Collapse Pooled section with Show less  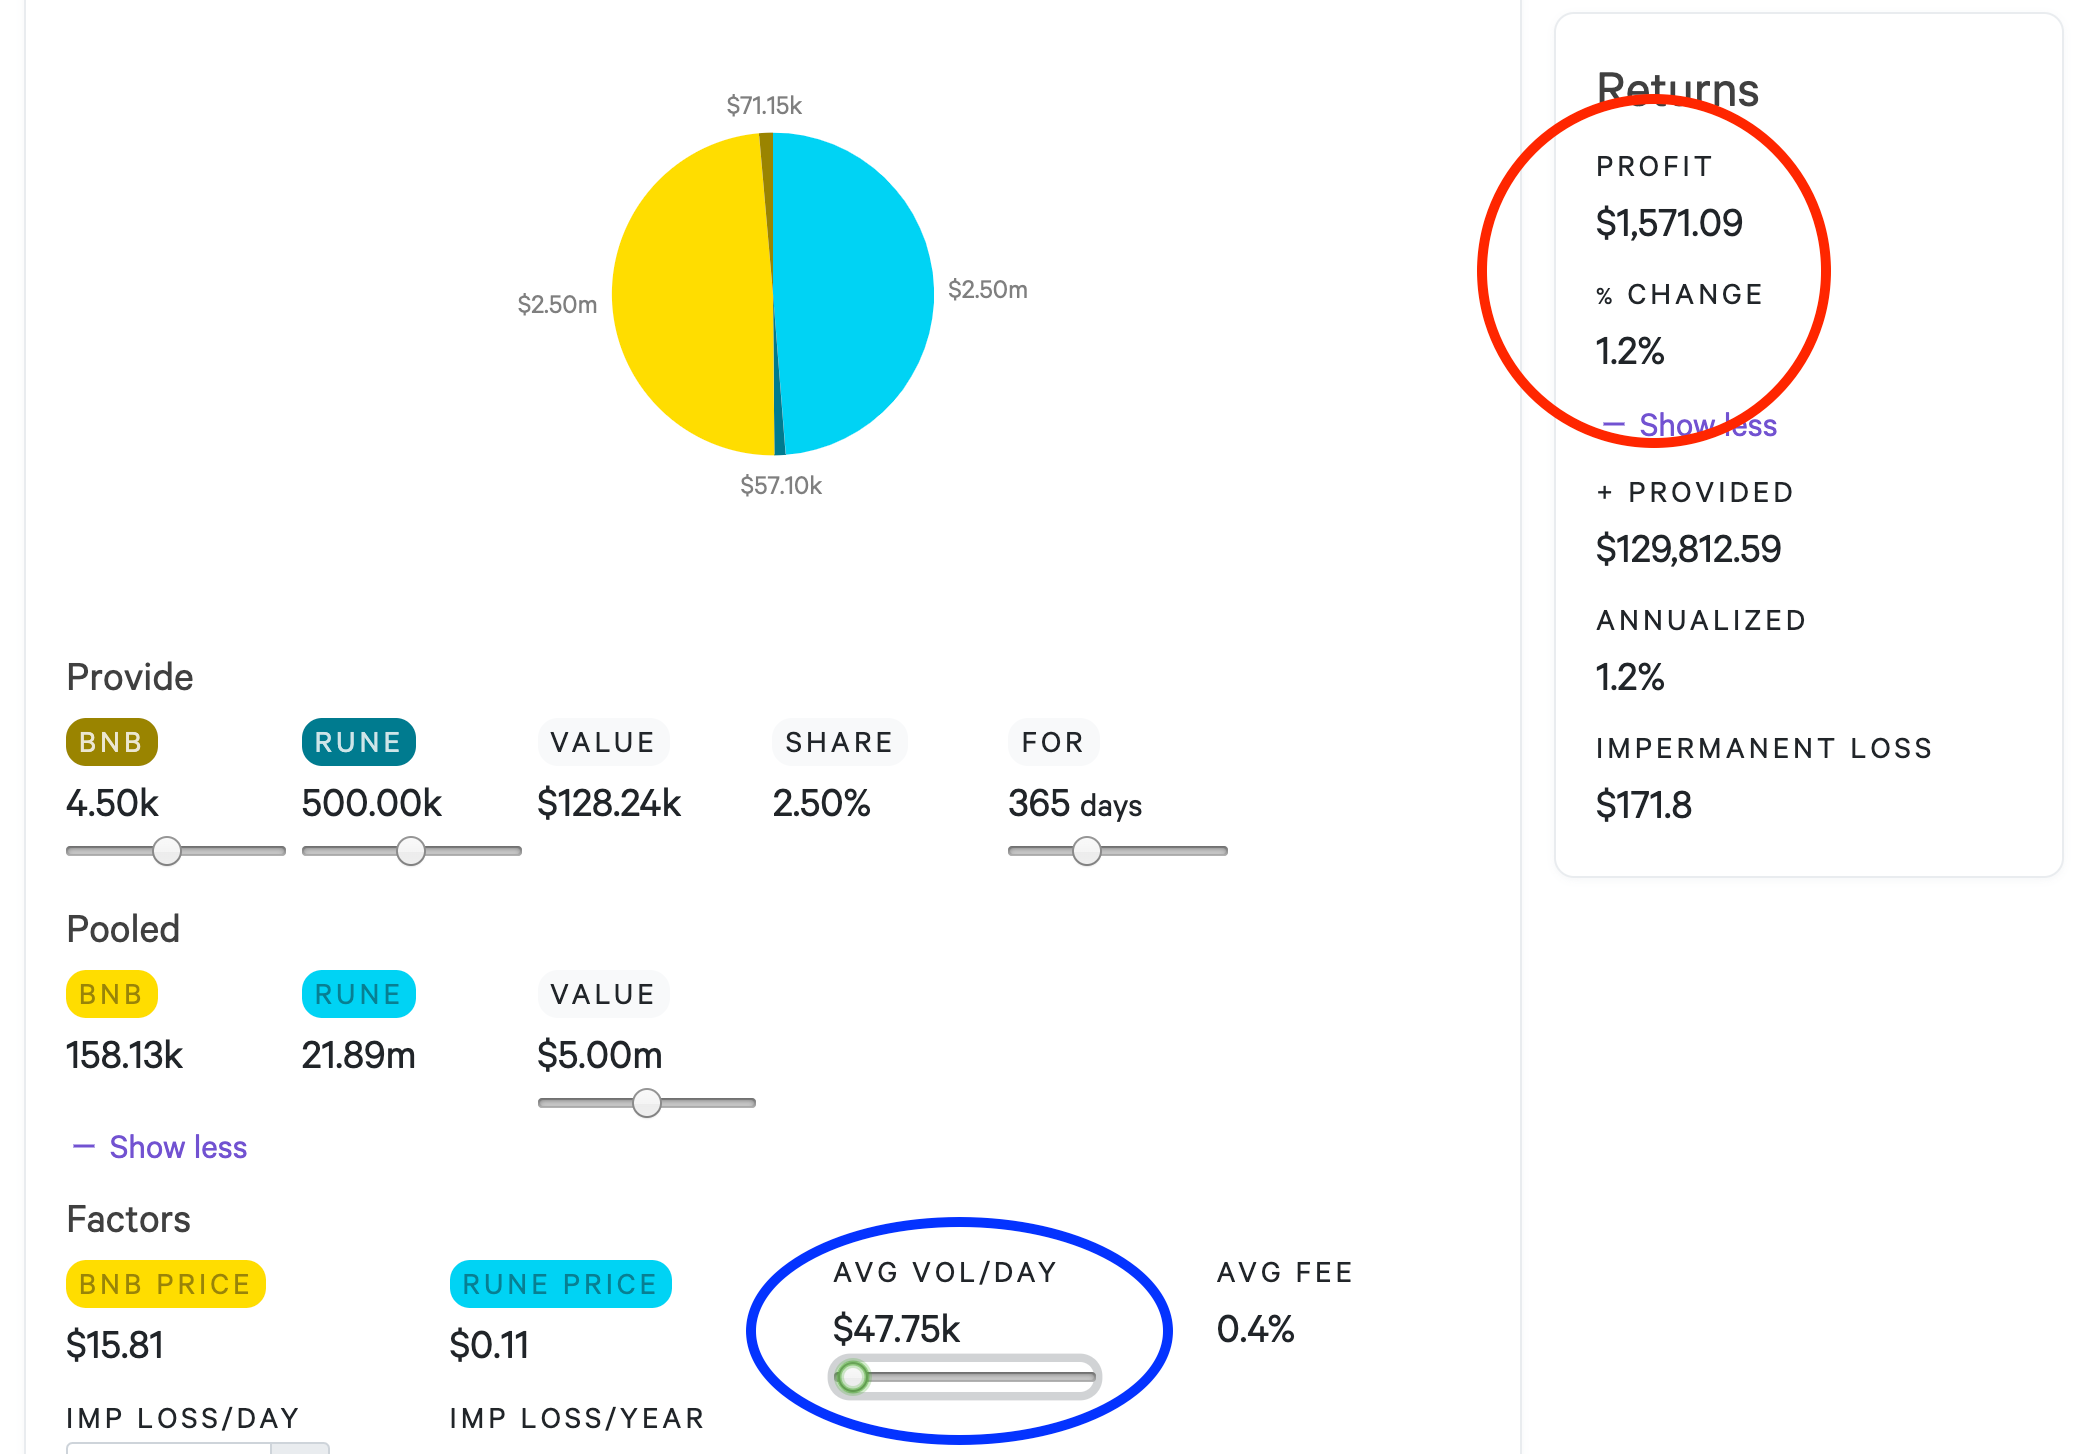(x=160, y=1147)
